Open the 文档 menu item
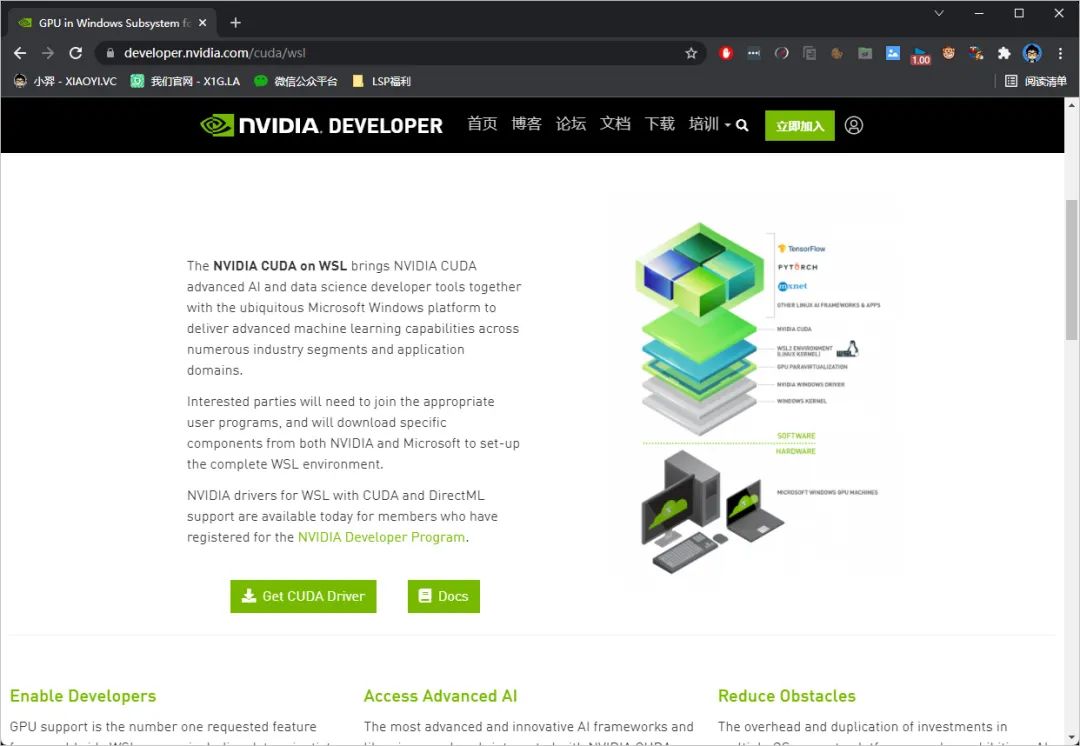 (x=615, y=124)
